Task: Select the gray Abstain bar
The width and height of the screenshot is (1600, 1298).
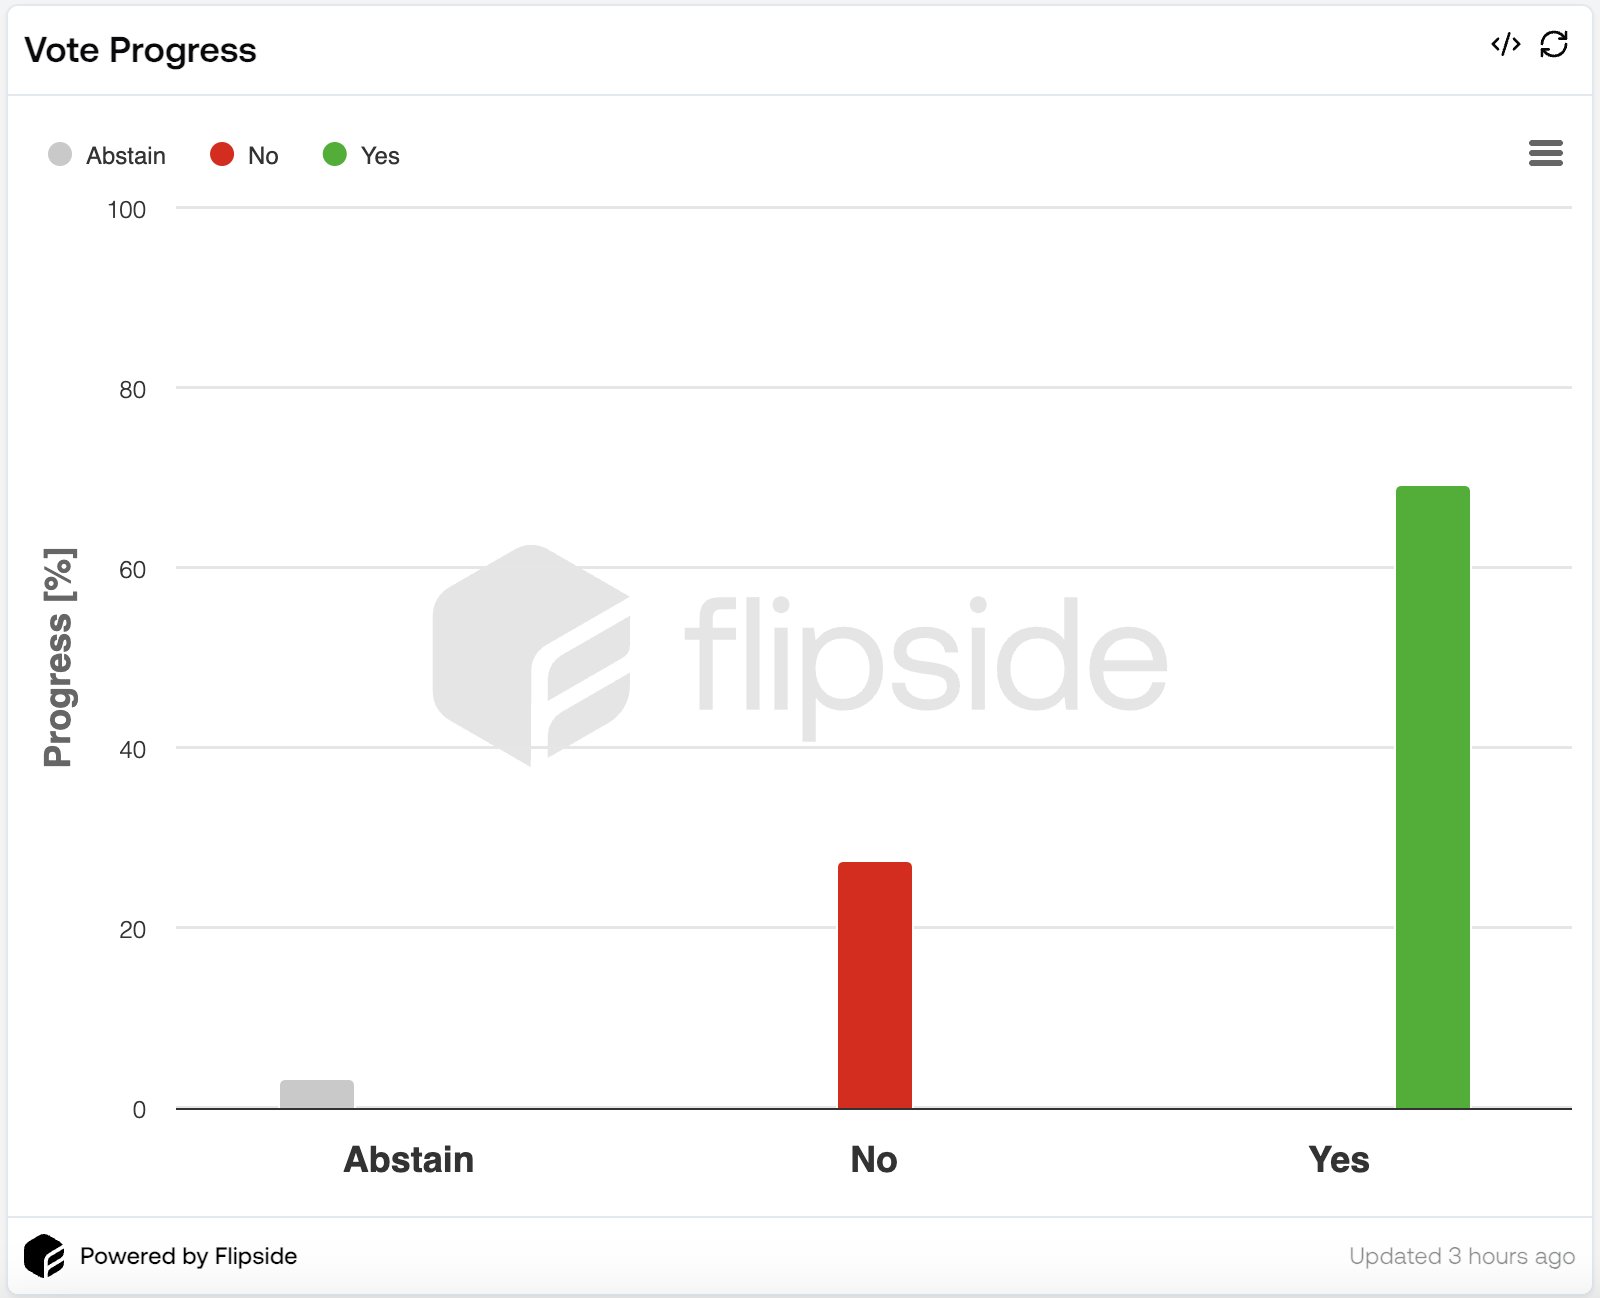Action: (317, 1094)
